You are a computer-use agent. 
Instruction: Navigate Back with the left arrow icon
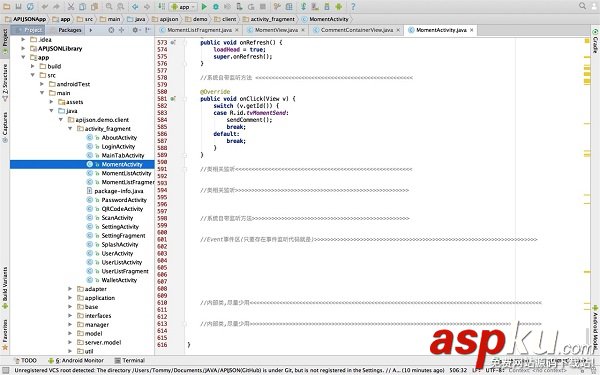point(135,7)
